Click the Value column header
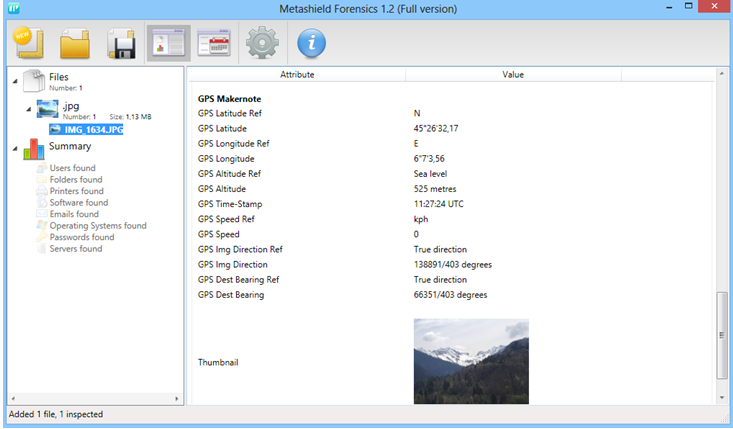This screenshot has width=733, height=429. click(513, 74)
